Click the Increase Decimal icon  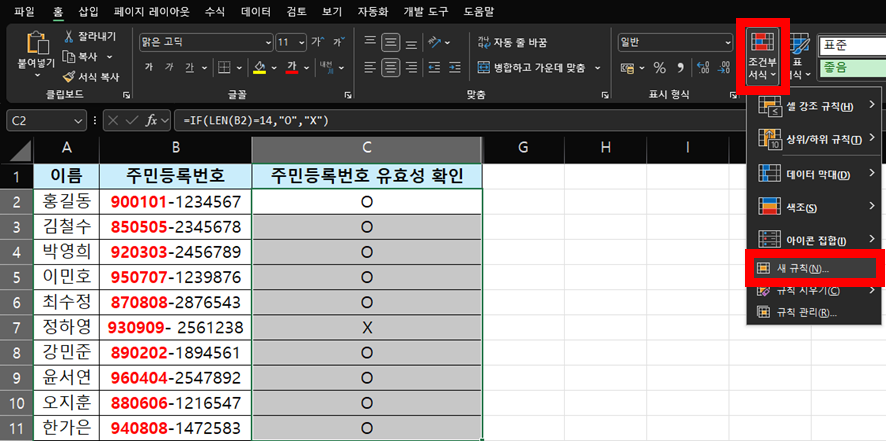coord(703,68)
